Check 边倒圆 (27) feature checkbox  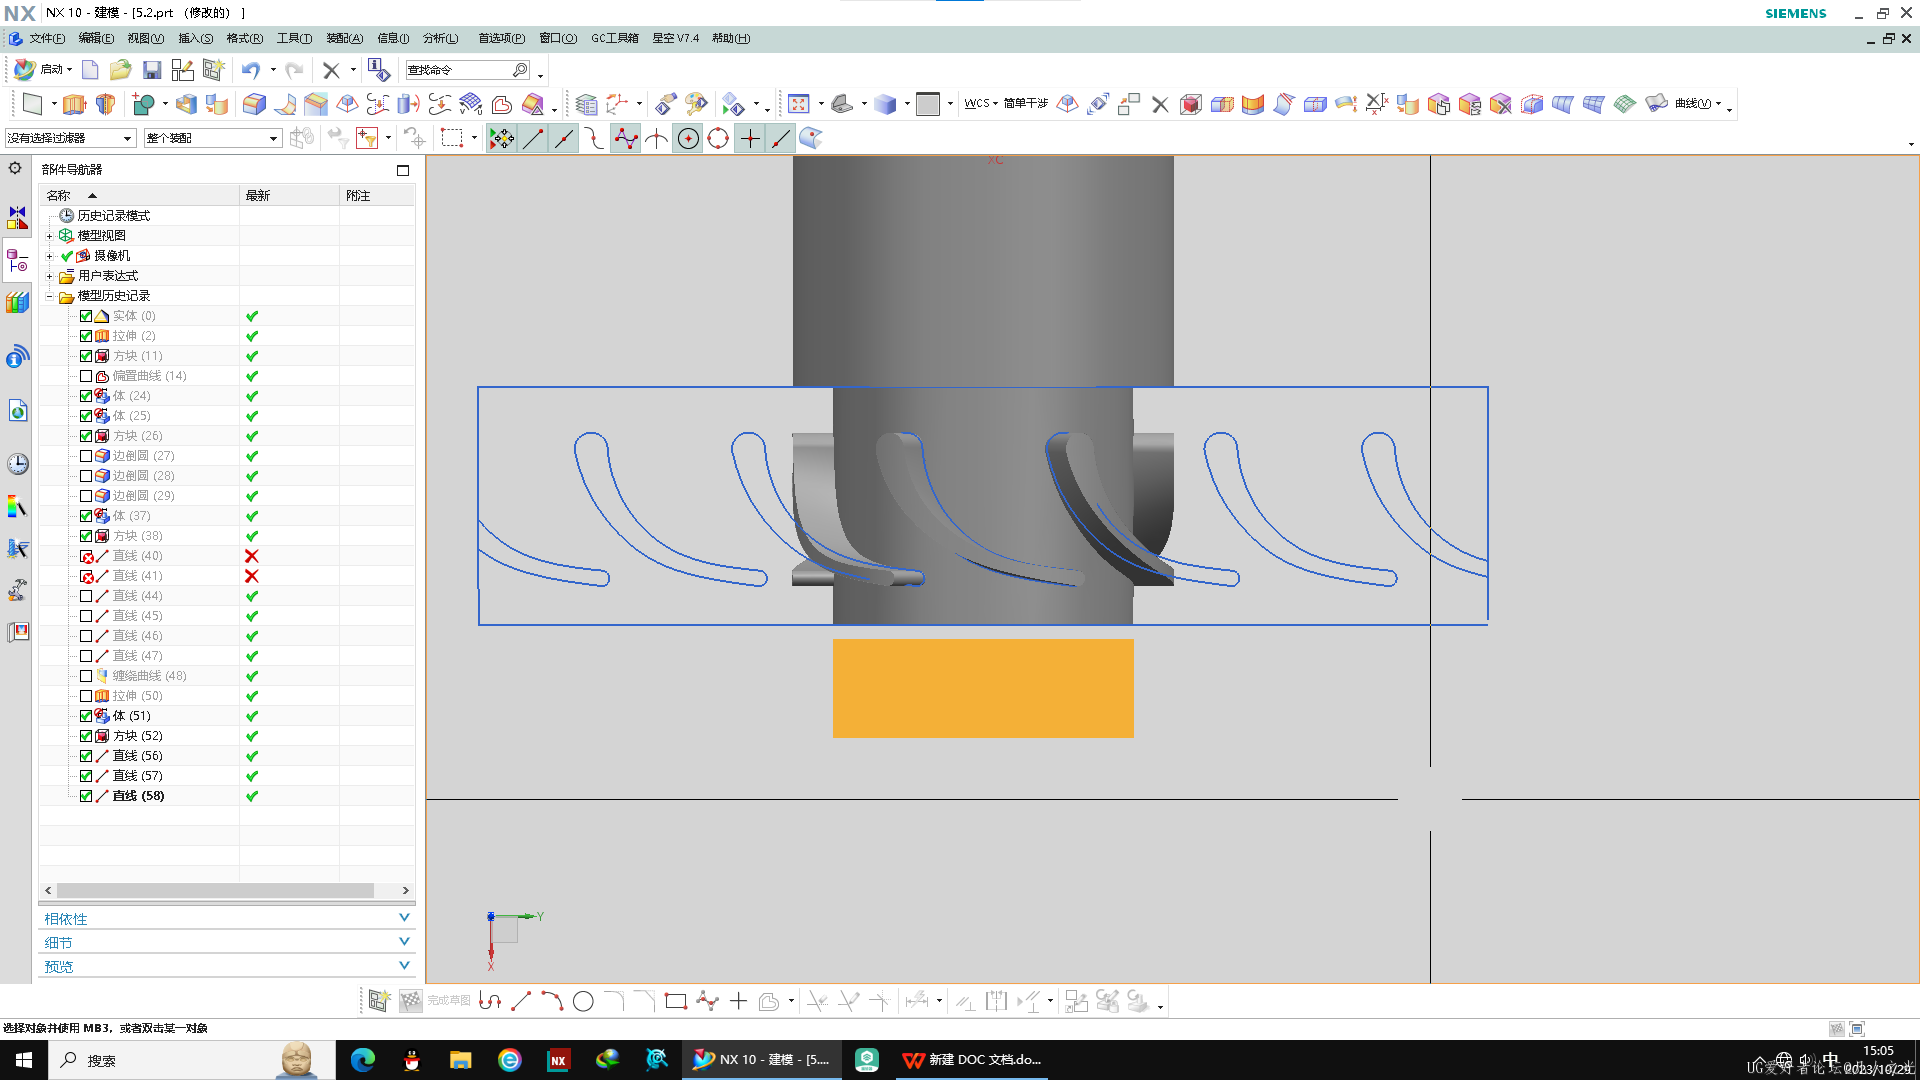coord(86,456)
